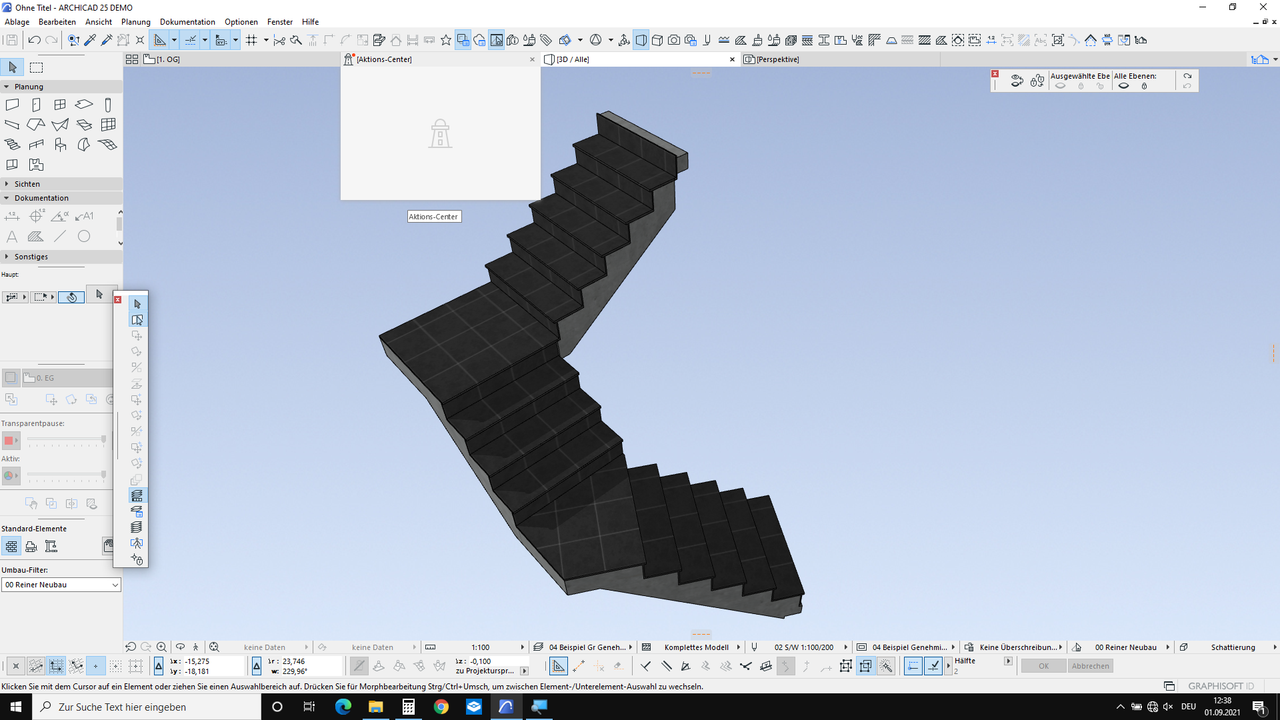Click the Undo icon in the toolbar
The width and height of the screenshot is (1280, 720).
coord(33,40)
